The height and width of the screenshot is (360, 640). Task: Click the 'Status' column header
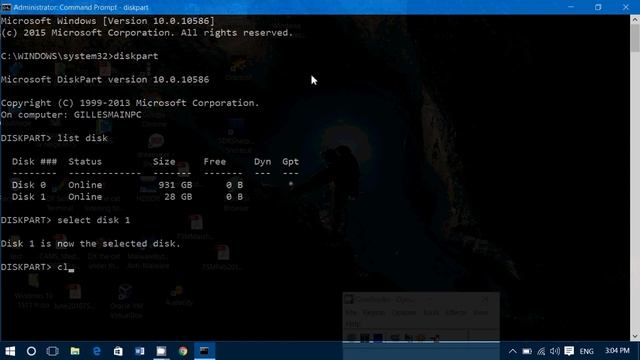[x=85, y=162]
